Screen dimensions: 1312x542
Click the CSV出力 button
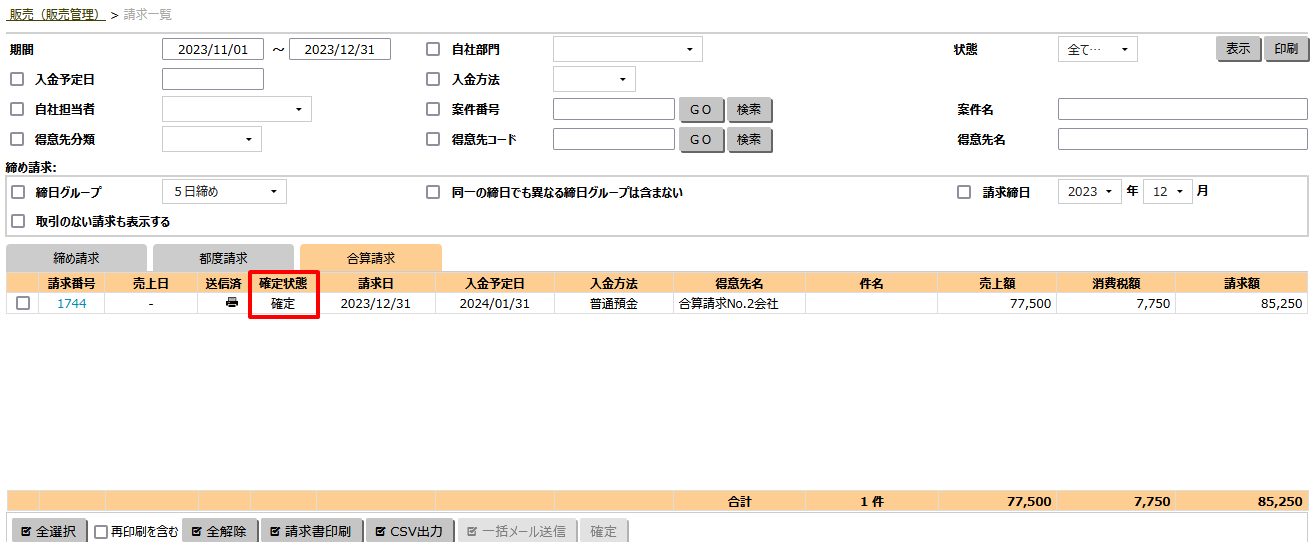pos(409,531)
